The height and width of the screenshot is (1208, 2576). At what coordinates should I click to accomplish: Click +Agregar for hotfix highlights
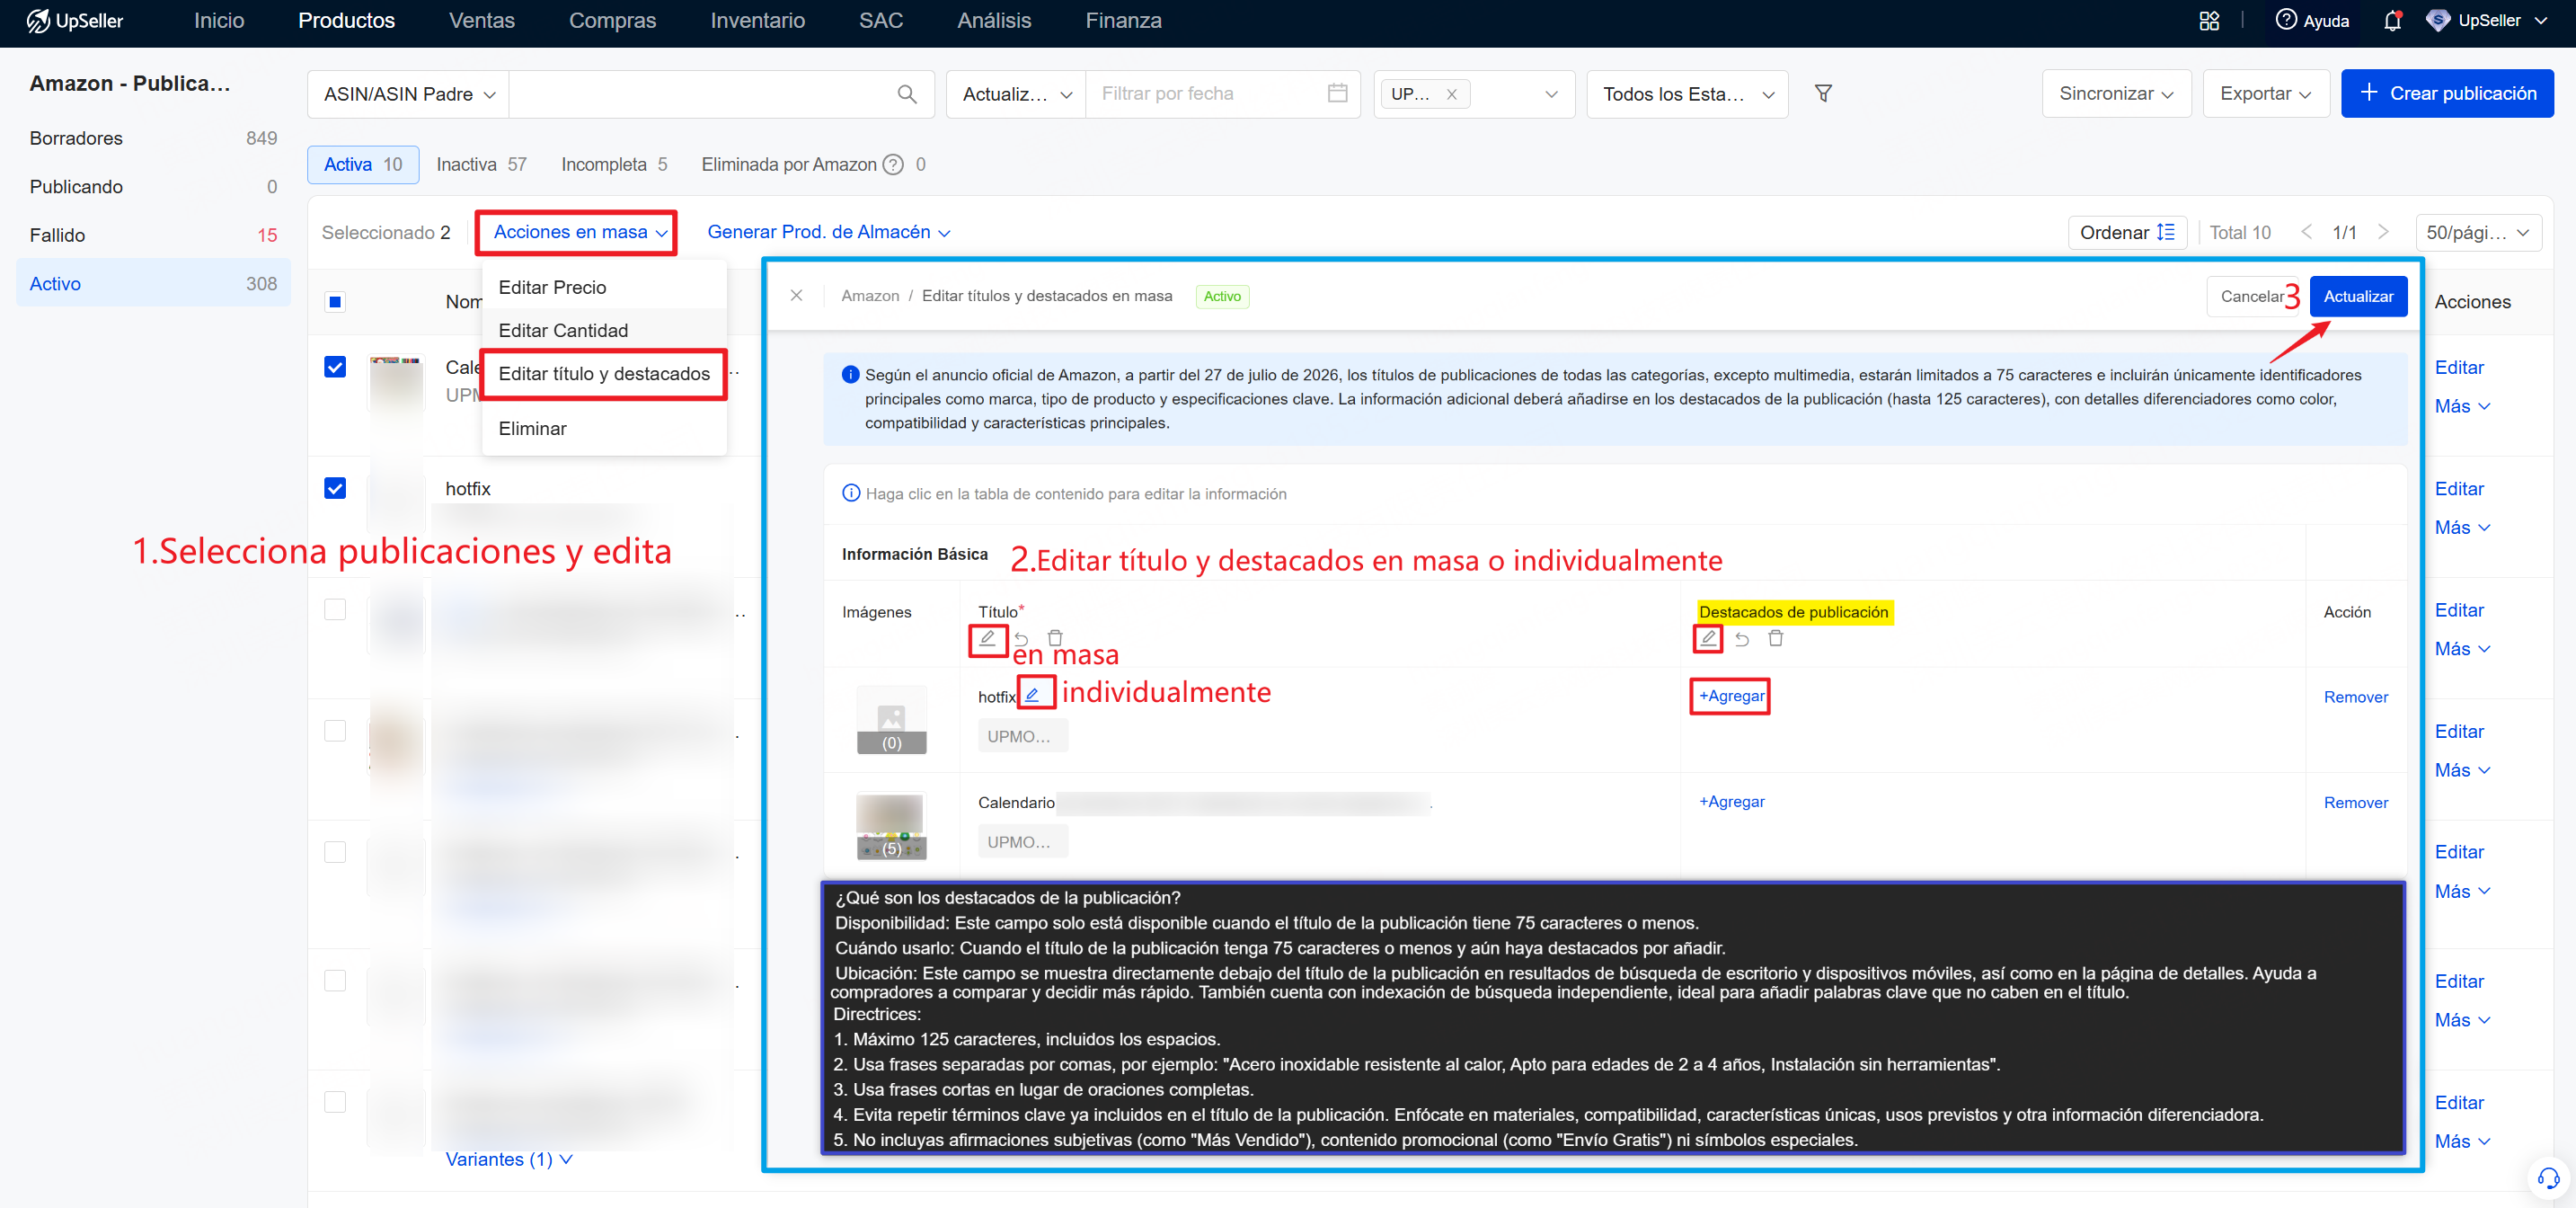click(x=1731, y=695)
